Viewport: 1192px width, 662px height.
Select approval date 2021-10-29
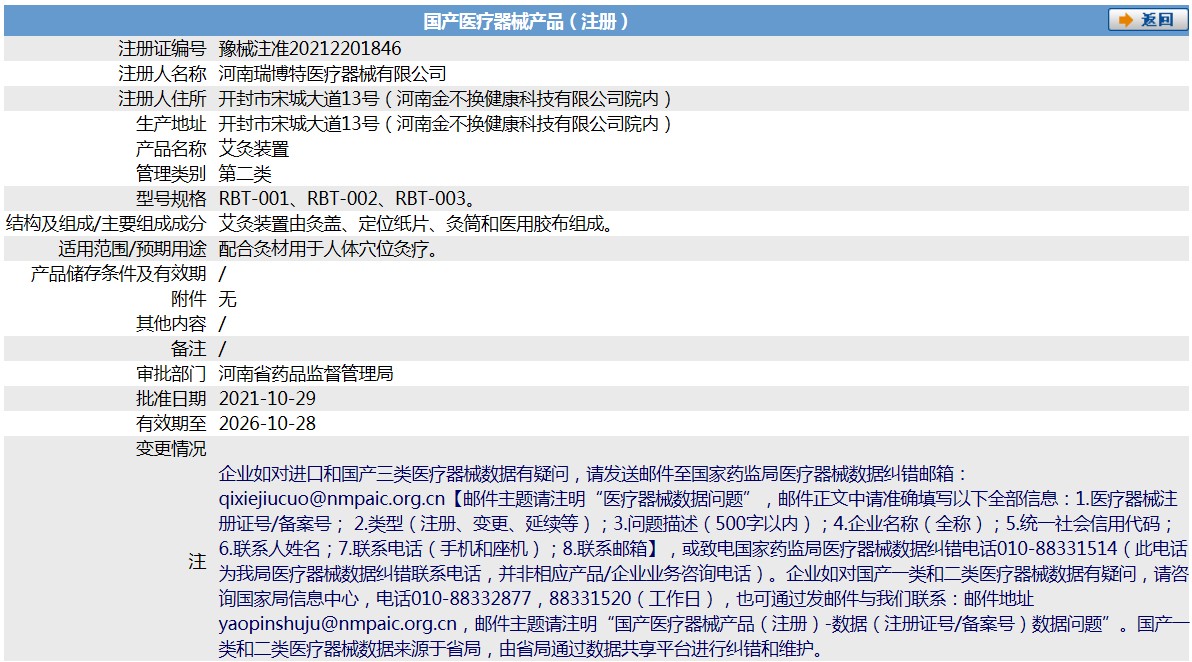click(268, 399)
